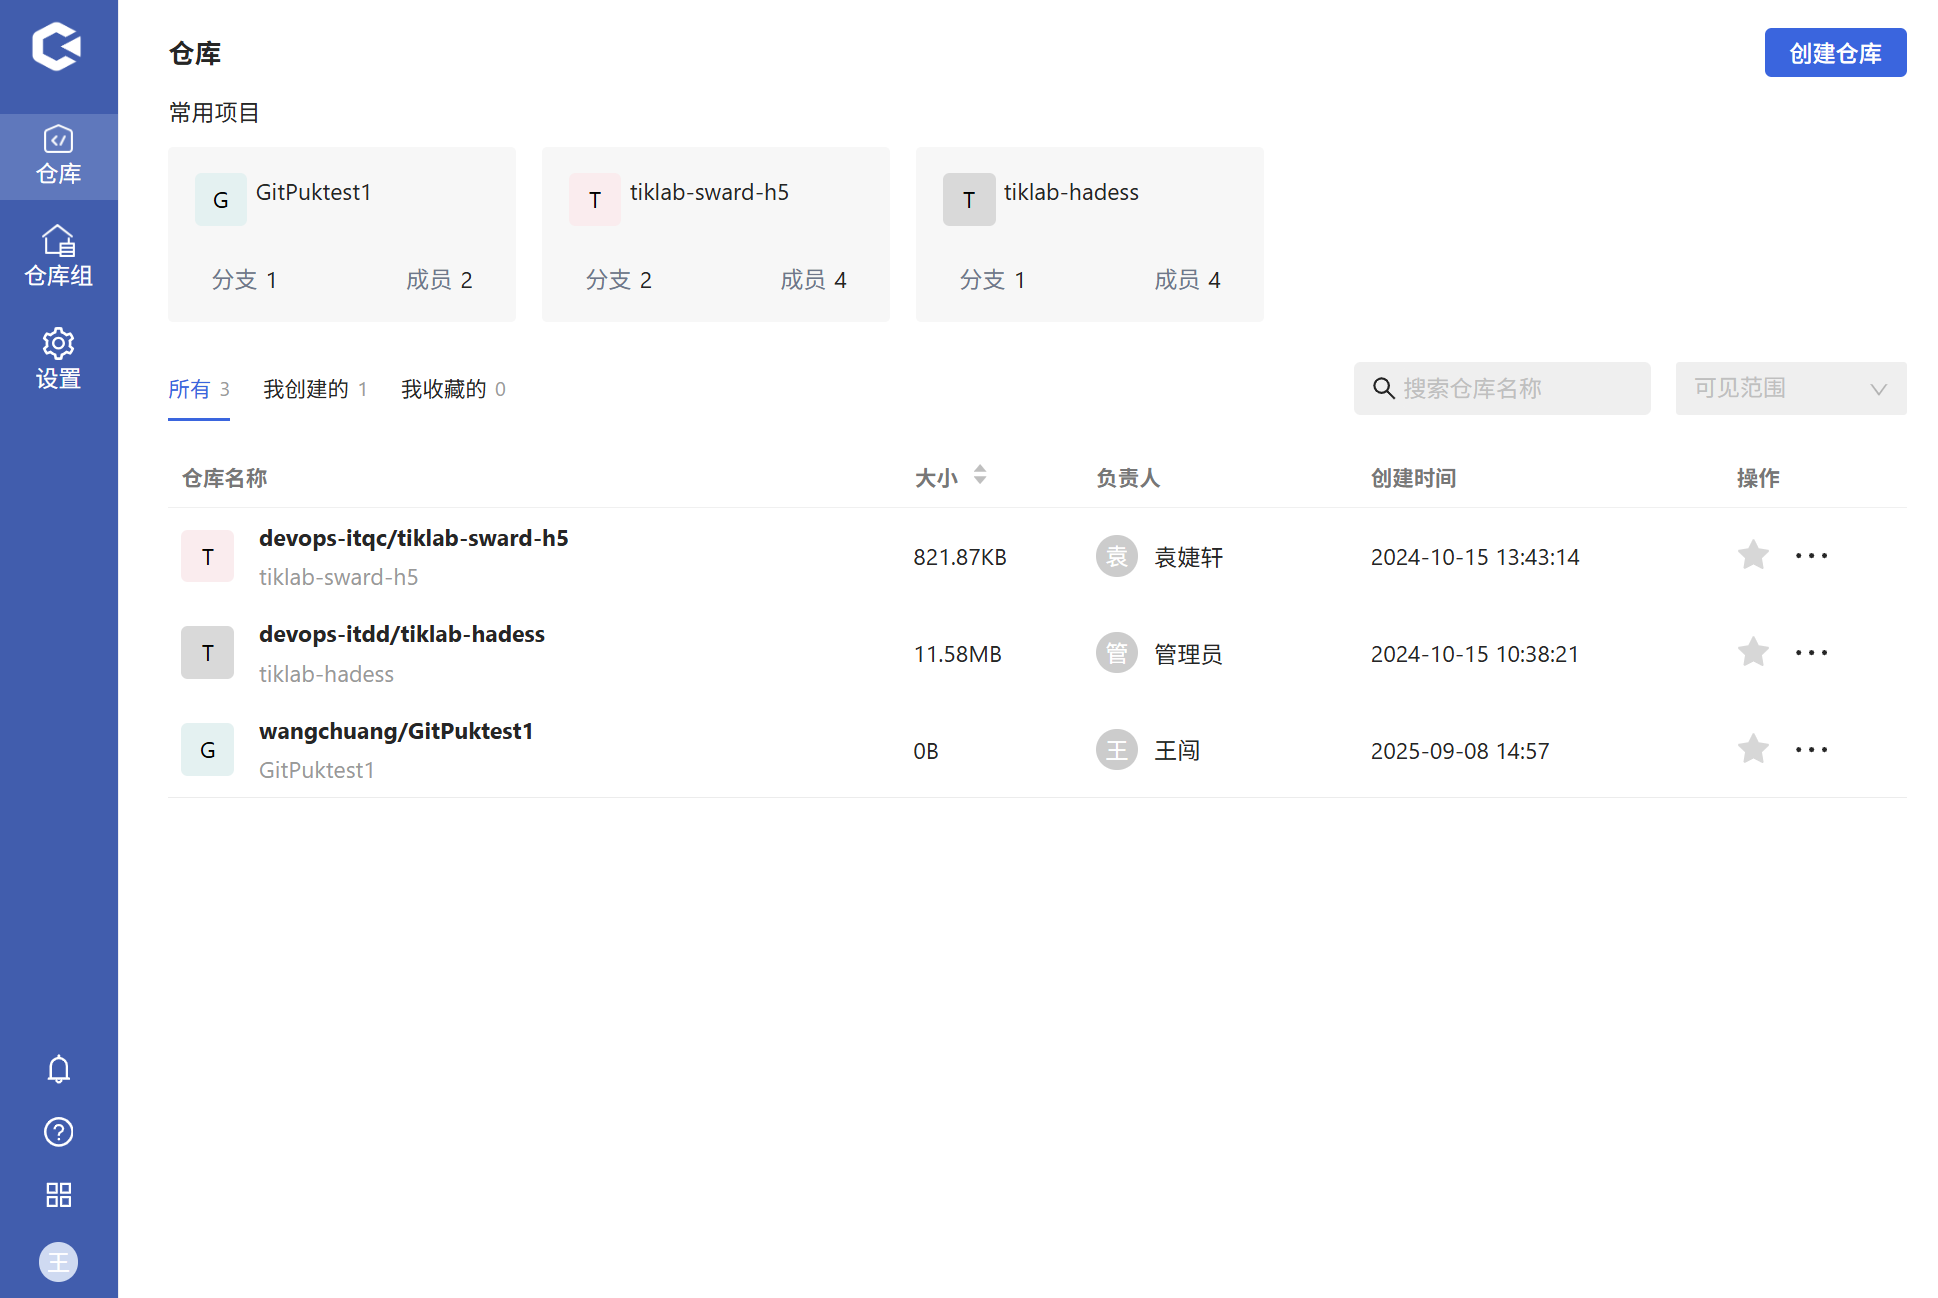Click the 创建仓库 button

tap(1834, 53)
